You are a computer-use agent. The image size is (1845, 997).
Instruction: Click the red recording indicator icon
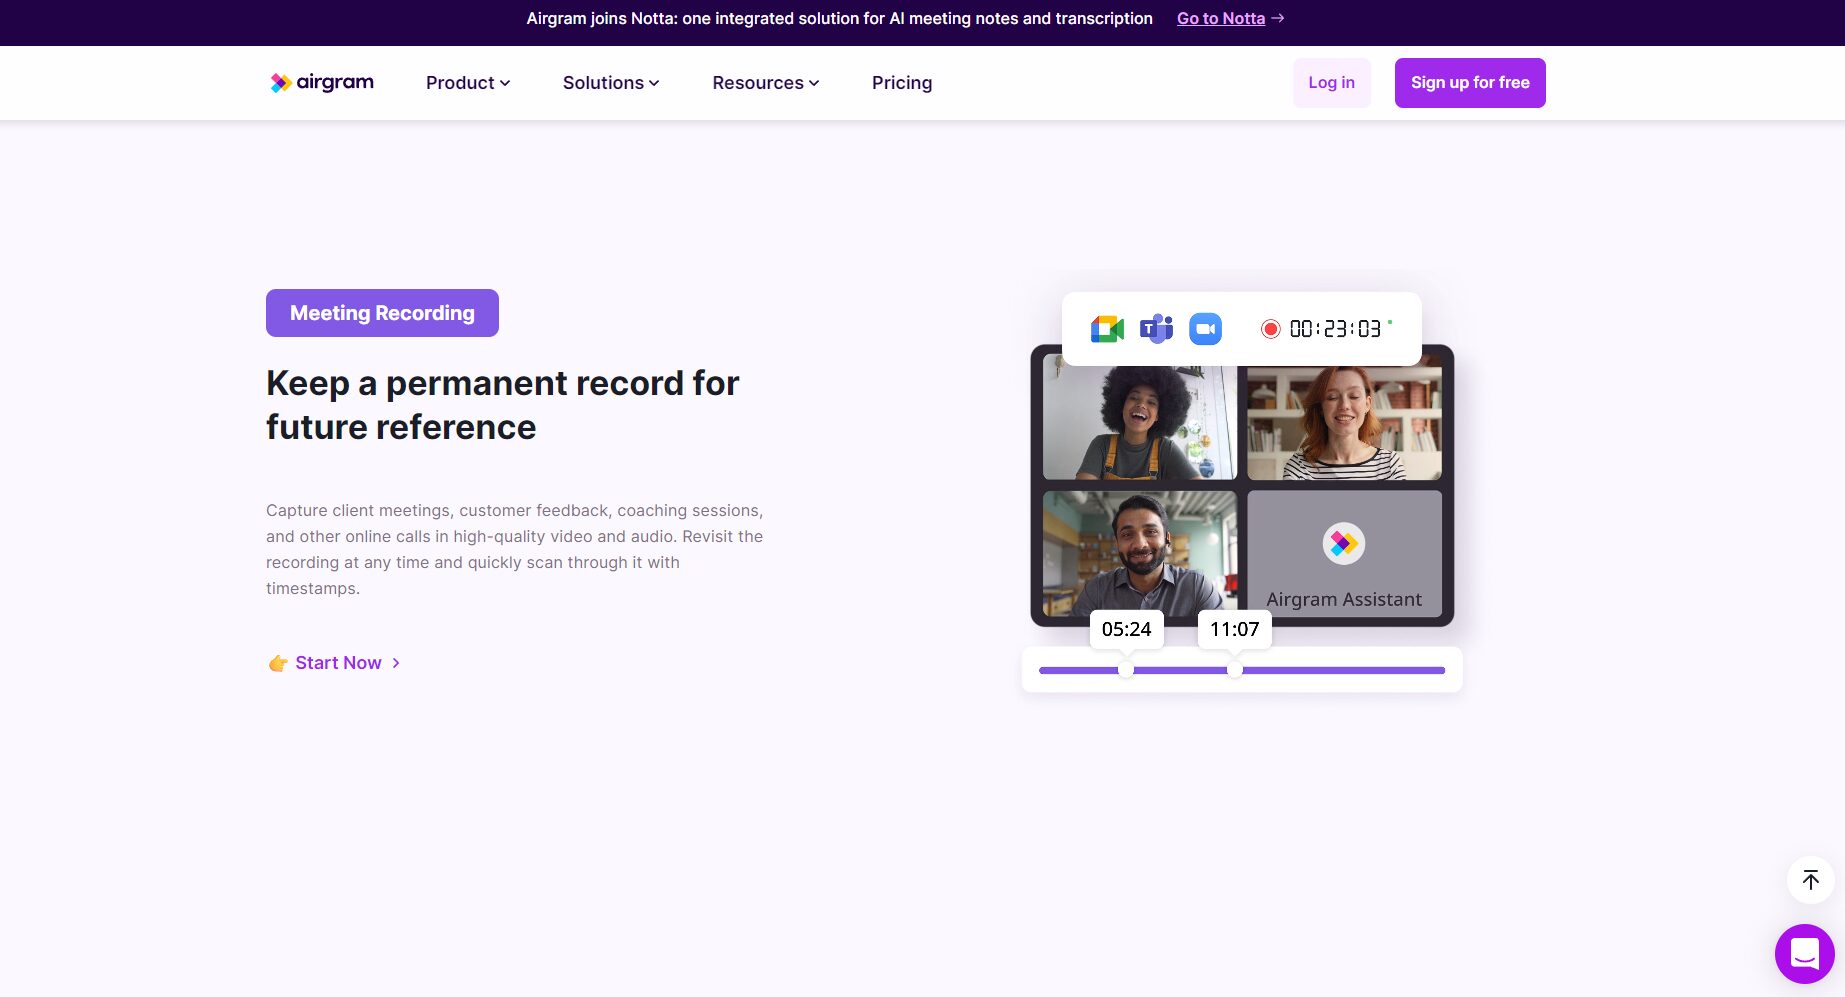[x=1270, y=329]
